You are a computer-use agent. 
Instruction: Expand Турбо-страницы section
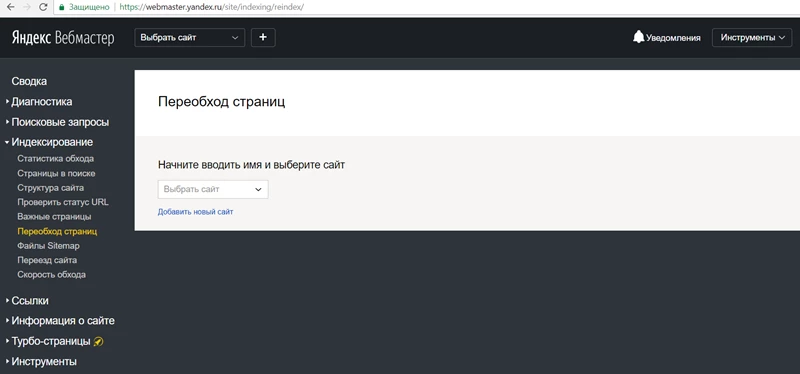51,341
